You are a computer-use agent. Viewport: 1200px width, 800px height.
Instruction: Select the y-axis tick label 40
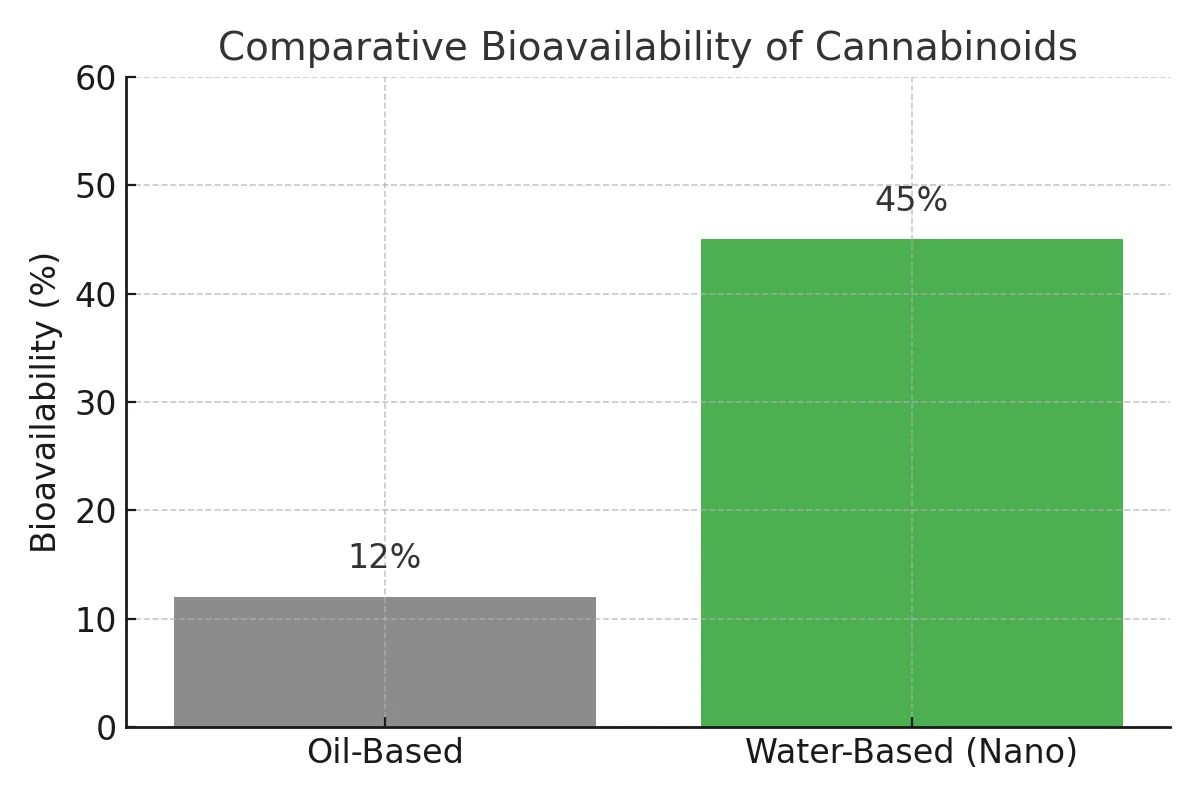[x=96, y=295]
